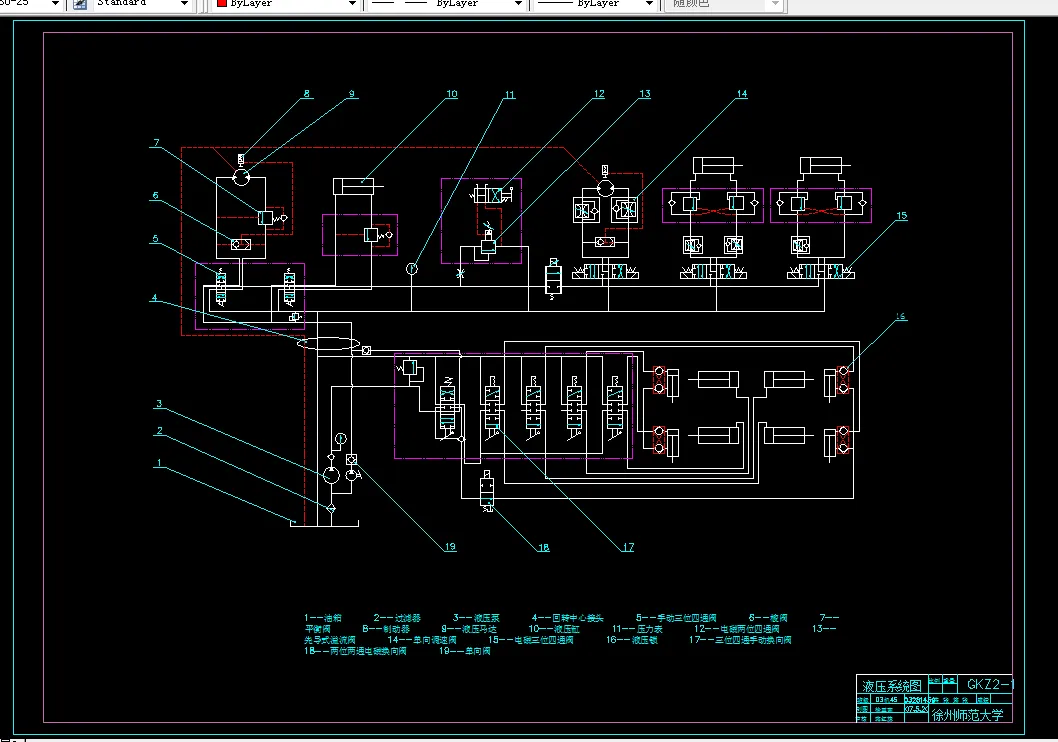This screenshot has height=742, width=1058.
Task: Click legend entry 18--两位两通电磁换向阀
Action: point(355,651)
